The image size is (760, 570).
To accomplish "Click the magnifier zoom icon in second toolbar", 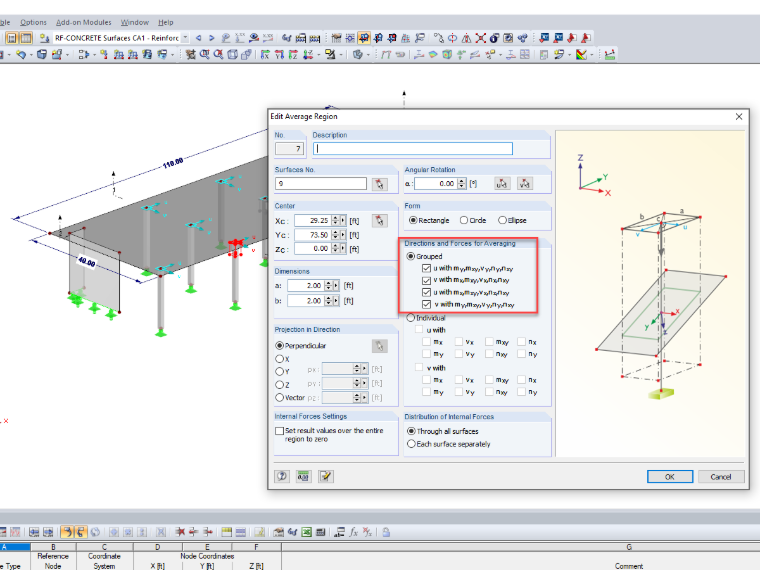I will [205, 55].
